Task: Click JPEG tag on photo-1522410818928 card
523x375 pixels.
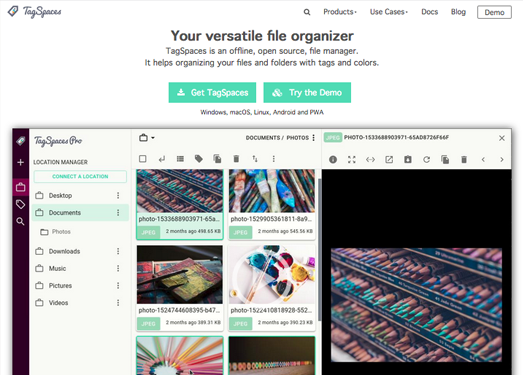Action: (240, 324)
